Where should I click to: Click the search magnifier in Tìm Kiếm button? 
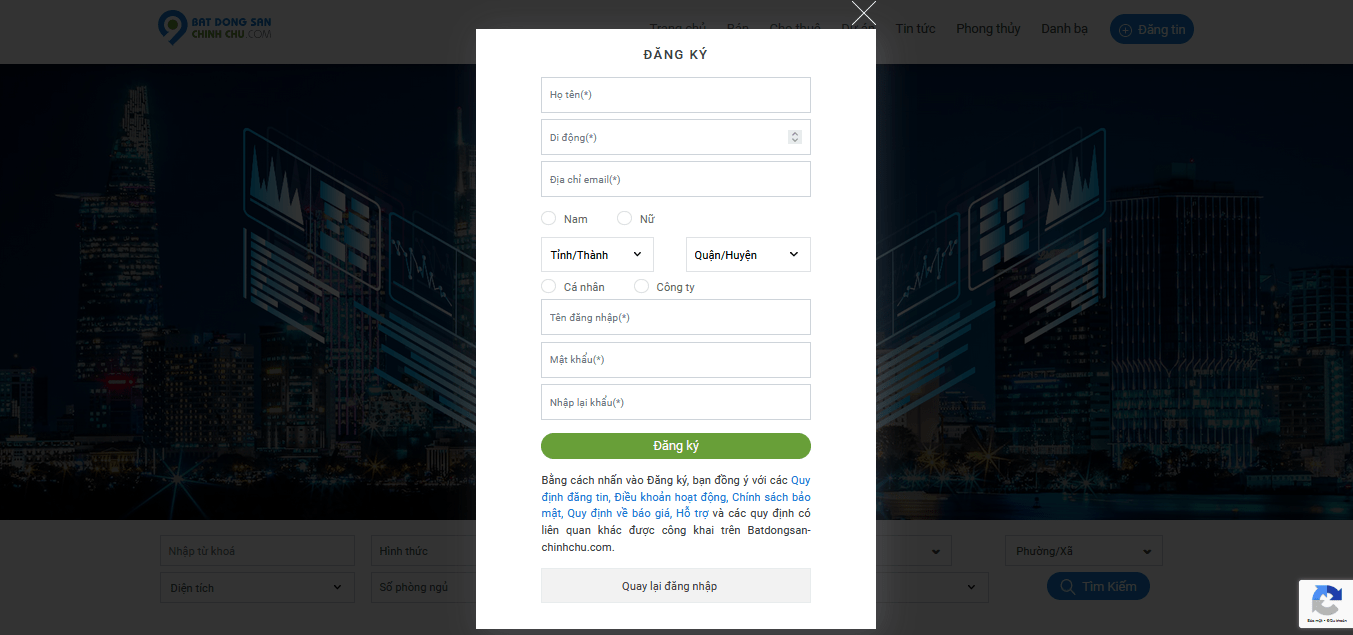[x=1068, y=587]
